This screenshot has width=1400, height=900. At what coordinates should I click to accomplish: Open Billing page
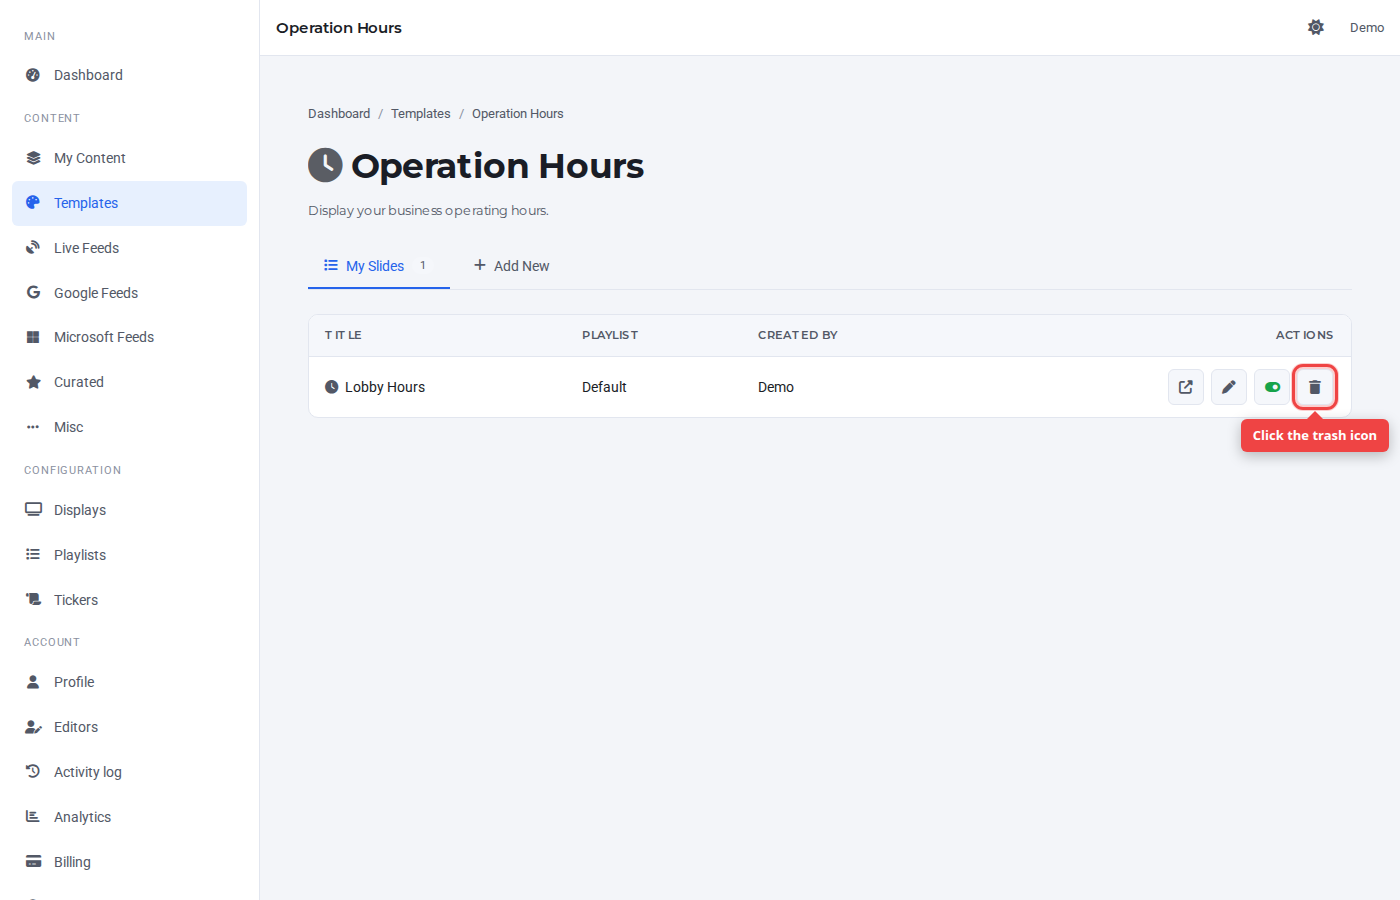[129, 862]
